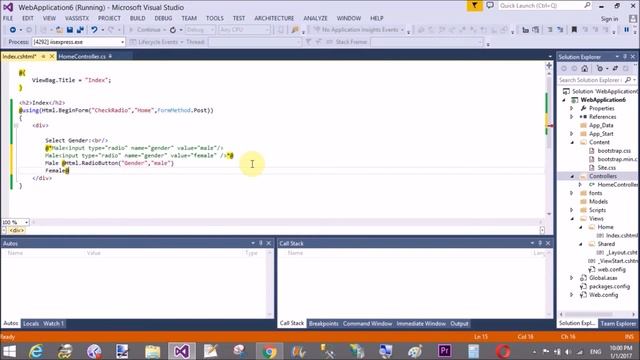Click the Output tab
This screenshot has height=360, width=640.
point(459,324)
